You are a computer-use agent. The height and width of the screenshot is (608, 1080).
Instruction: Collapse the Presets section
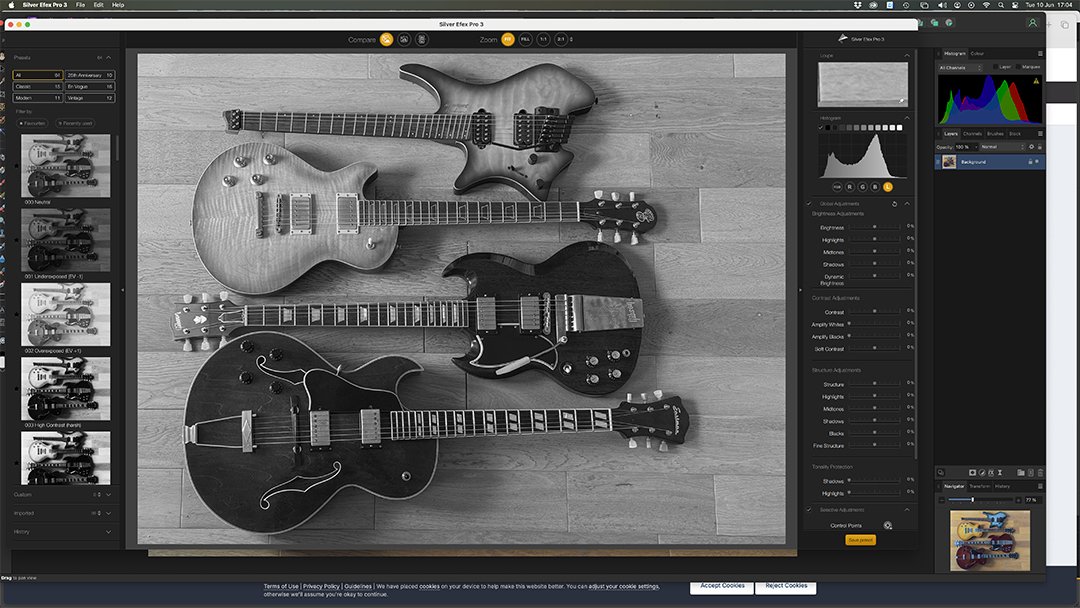(108, 58)
